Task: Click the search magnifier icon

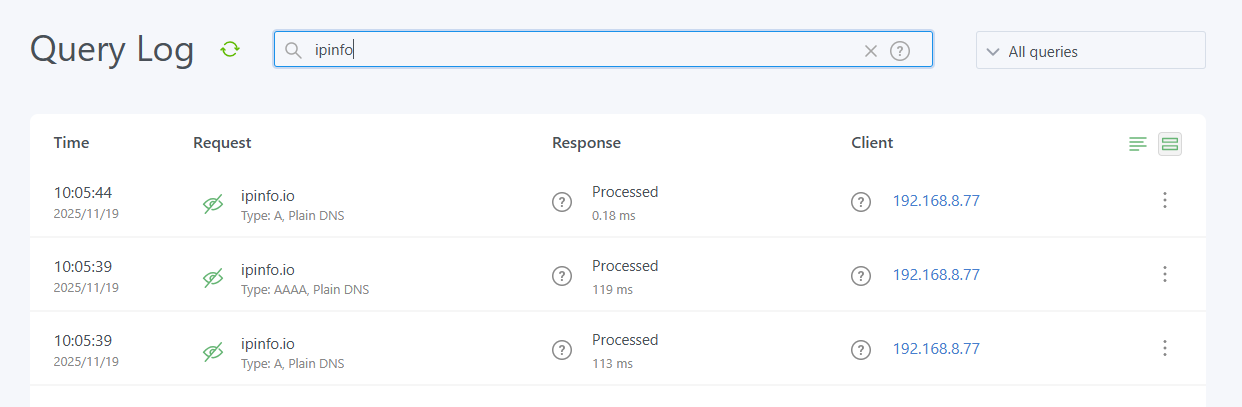Action: click(x=293, y=50)
